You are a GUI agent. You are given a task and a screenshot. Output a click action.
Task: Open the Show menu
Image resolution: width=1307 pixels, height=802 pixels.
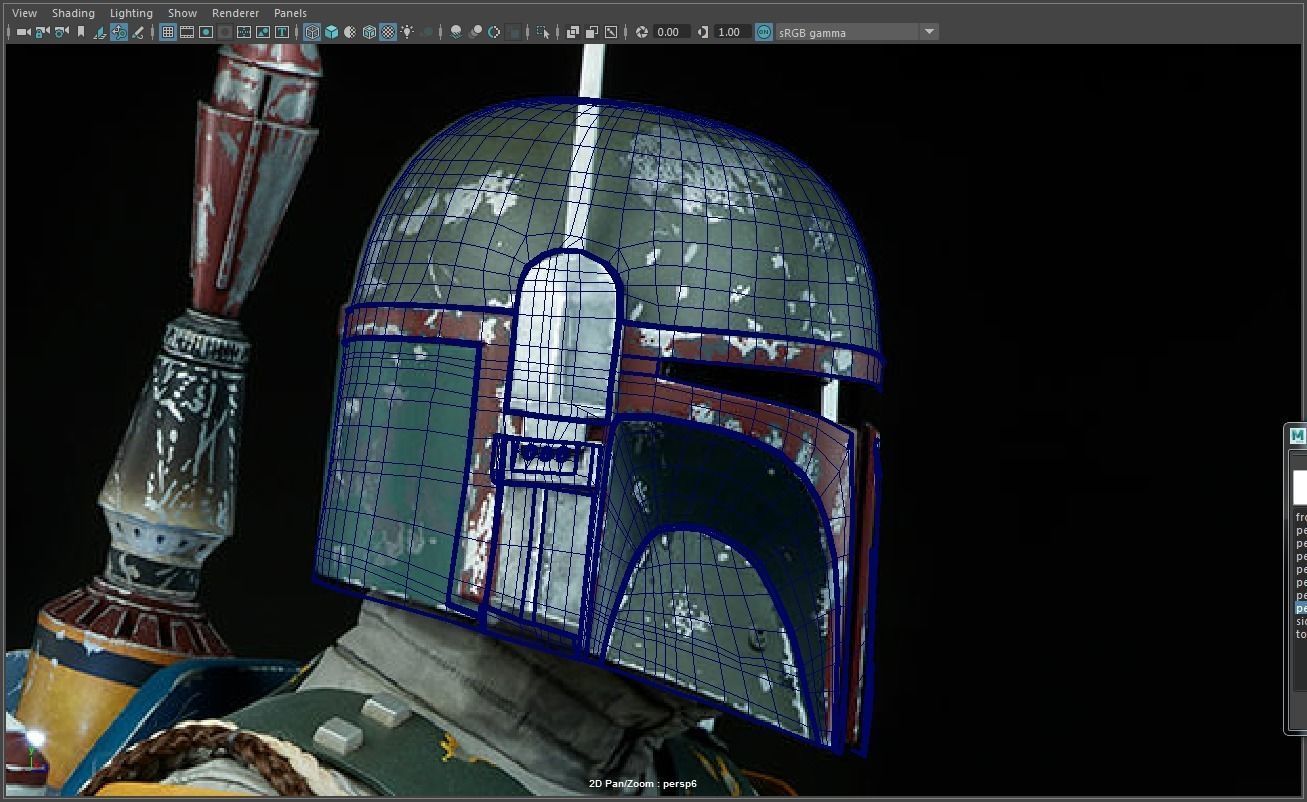[x=182, y=13]
